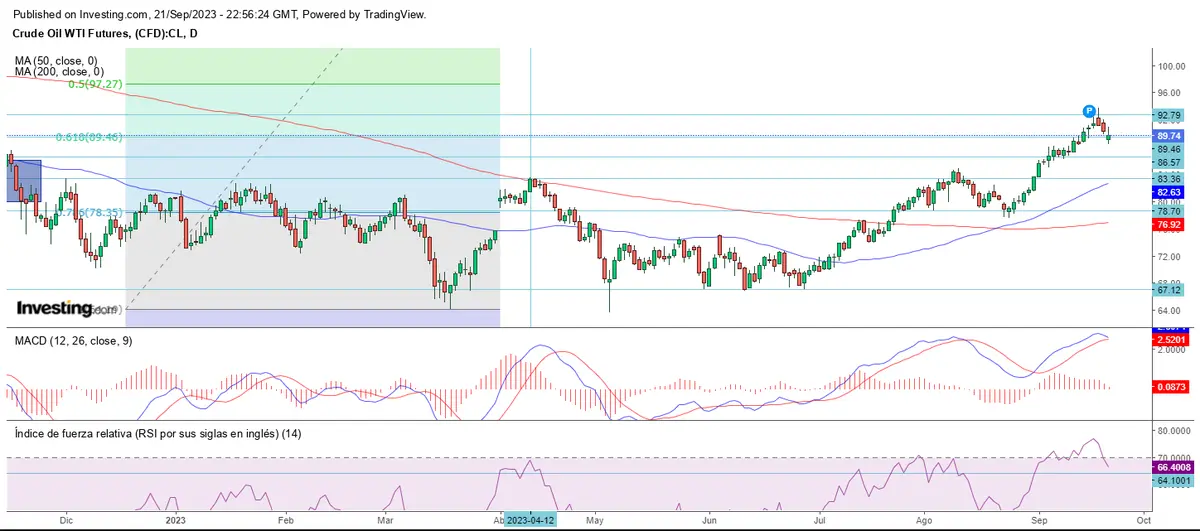Click the dark blue rectangle at the chart's left edge
The height and width of the screenshot is (531, 1200).
(24, 180)
